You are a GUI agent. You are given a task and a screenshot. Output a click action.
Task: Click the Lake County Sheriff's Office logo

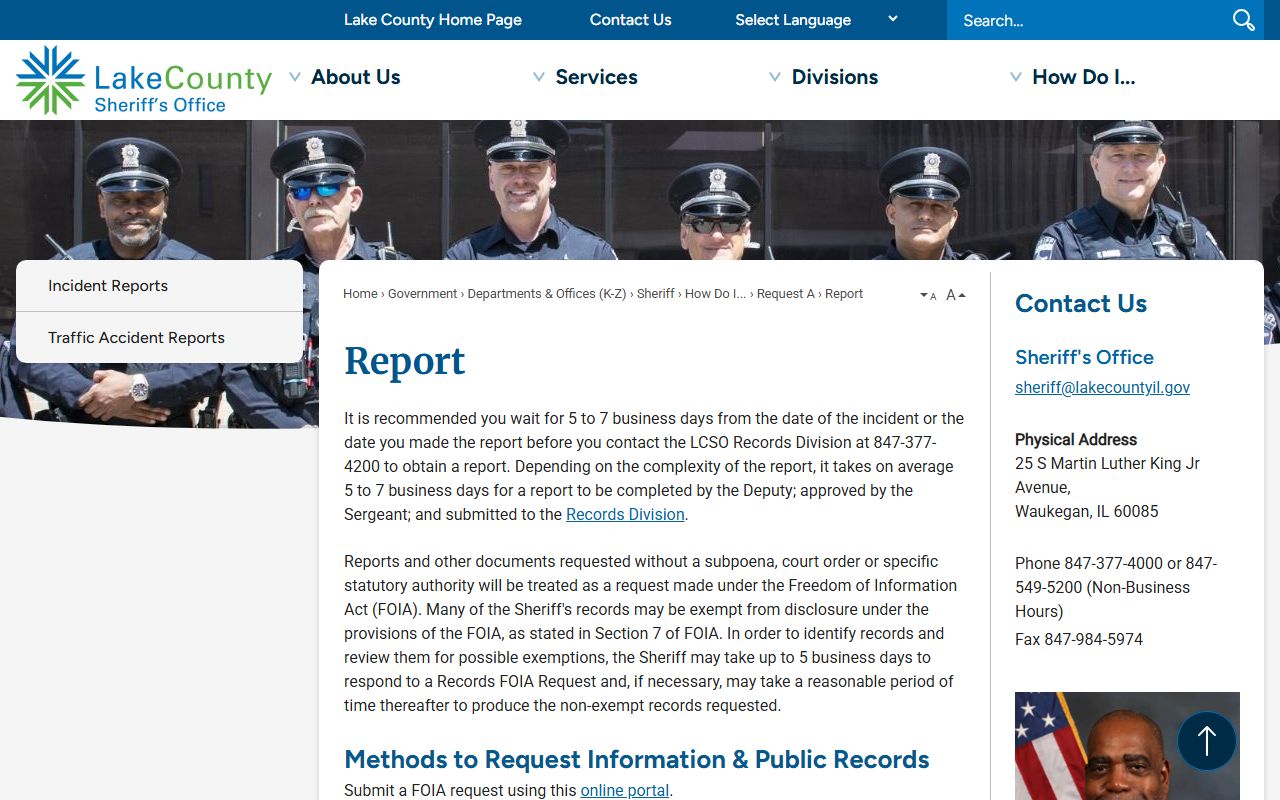[x=144, y=80]
